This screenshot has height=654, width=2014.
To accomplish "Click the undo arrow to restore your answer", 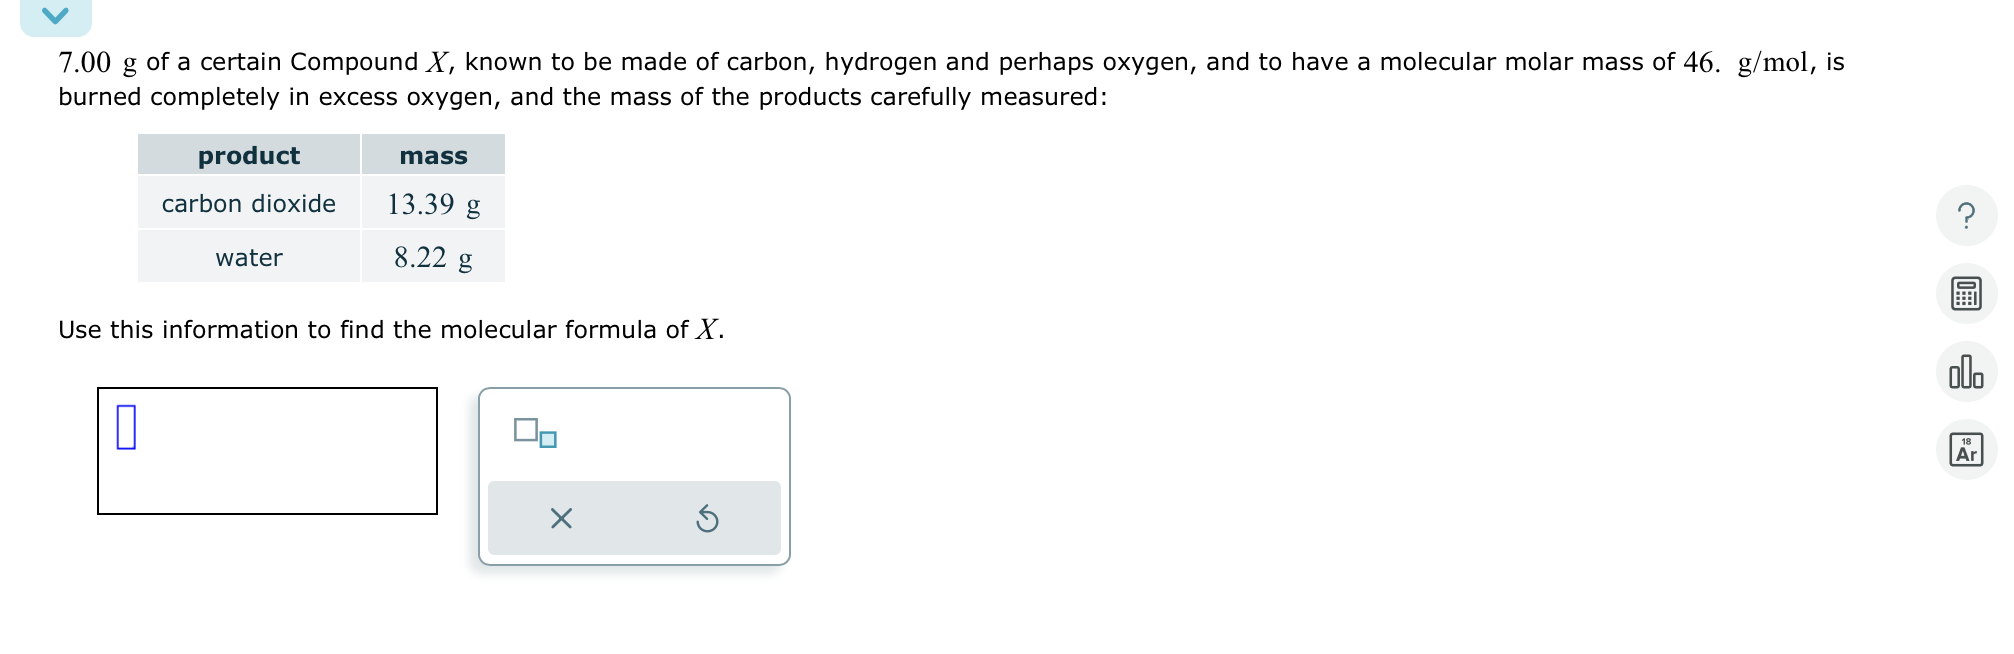I will click(707, 517).
